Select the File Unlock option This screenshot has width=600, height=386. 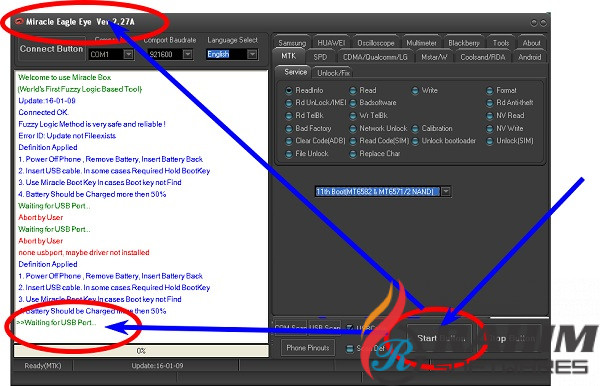(x=289, y=153)
